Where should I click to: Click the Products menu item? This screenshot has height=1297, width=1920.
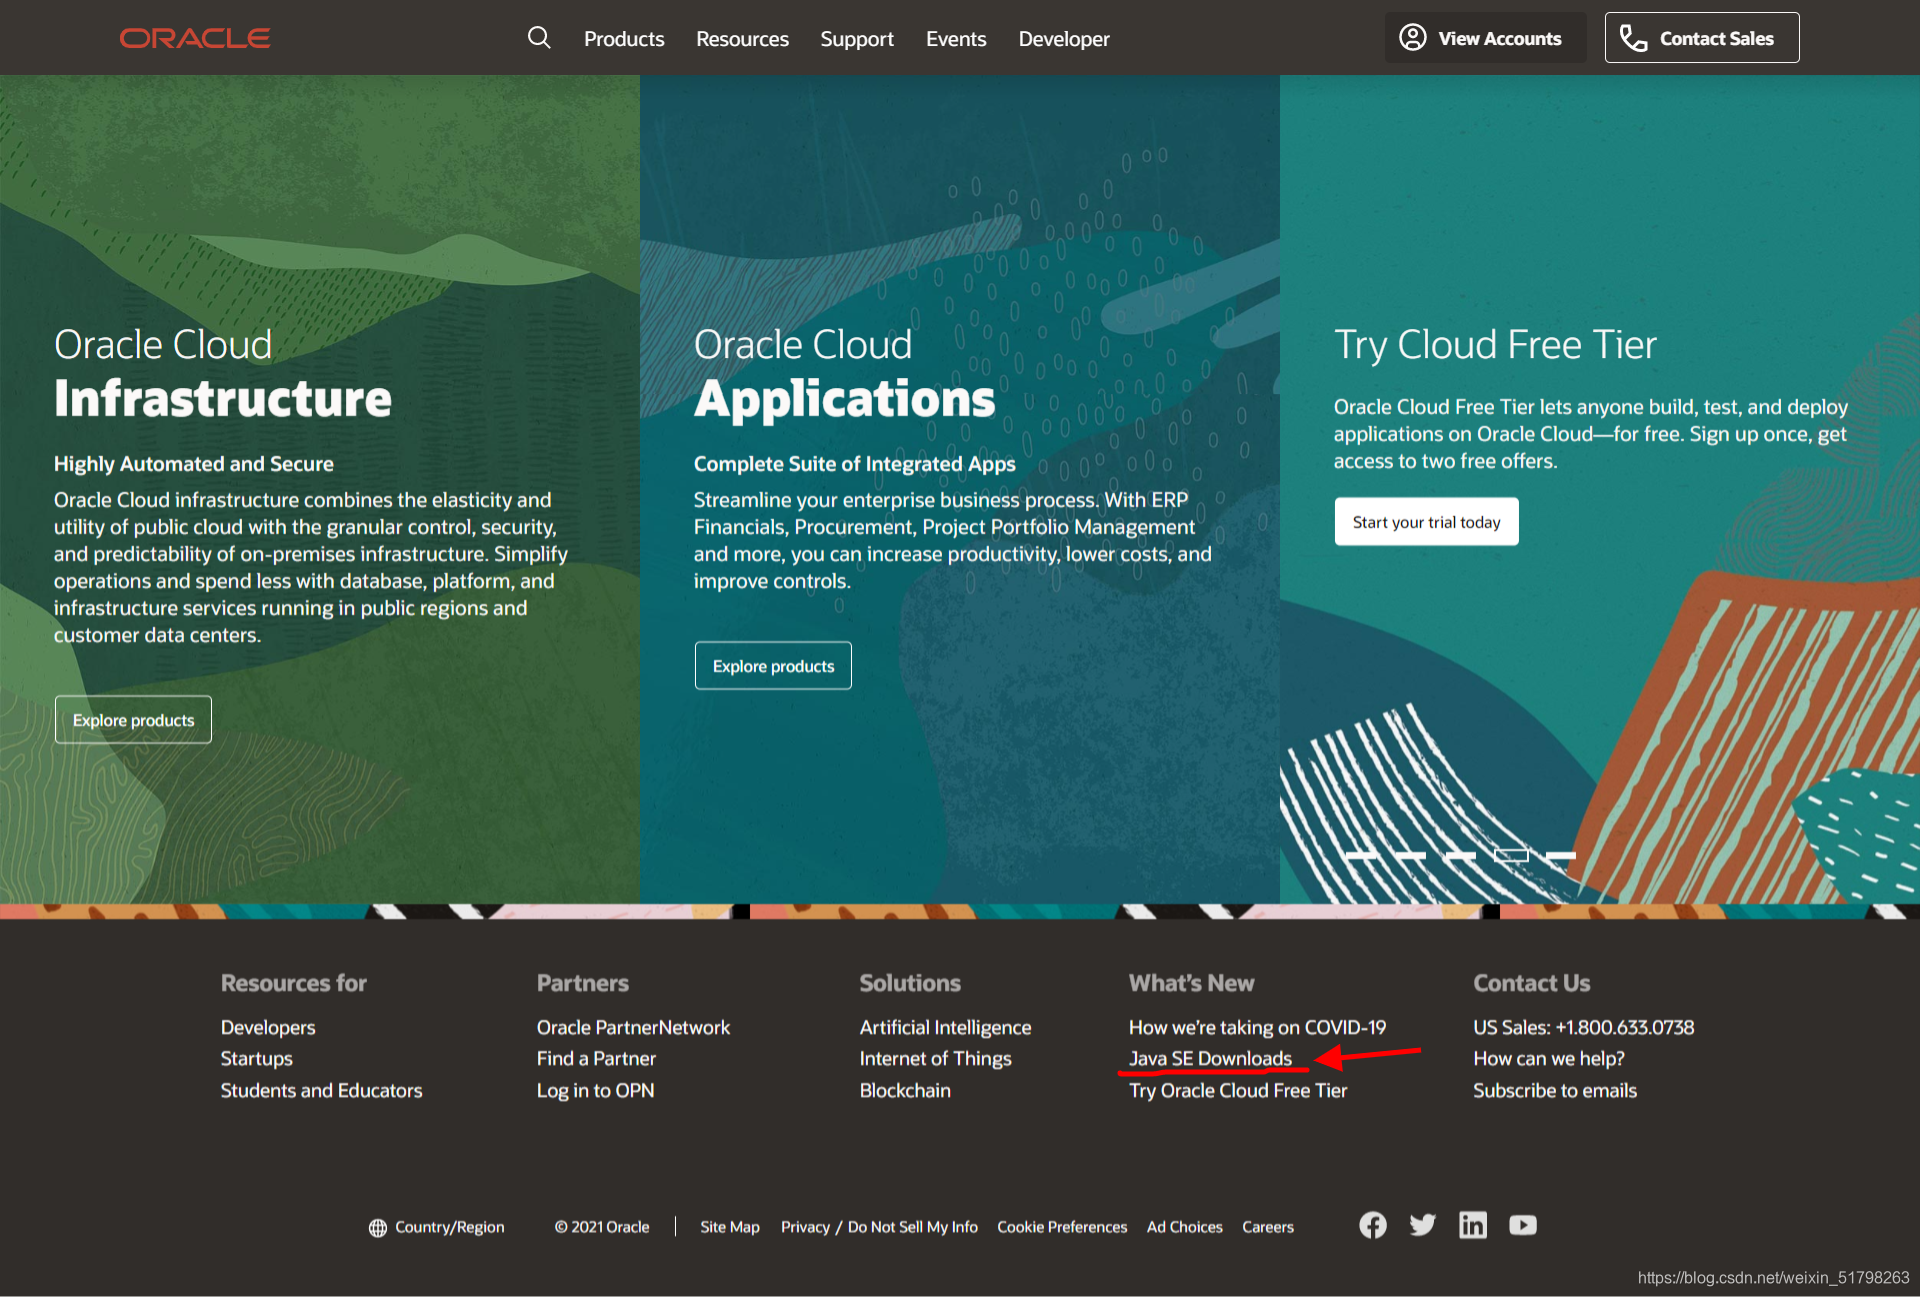(x=624, y=39)
